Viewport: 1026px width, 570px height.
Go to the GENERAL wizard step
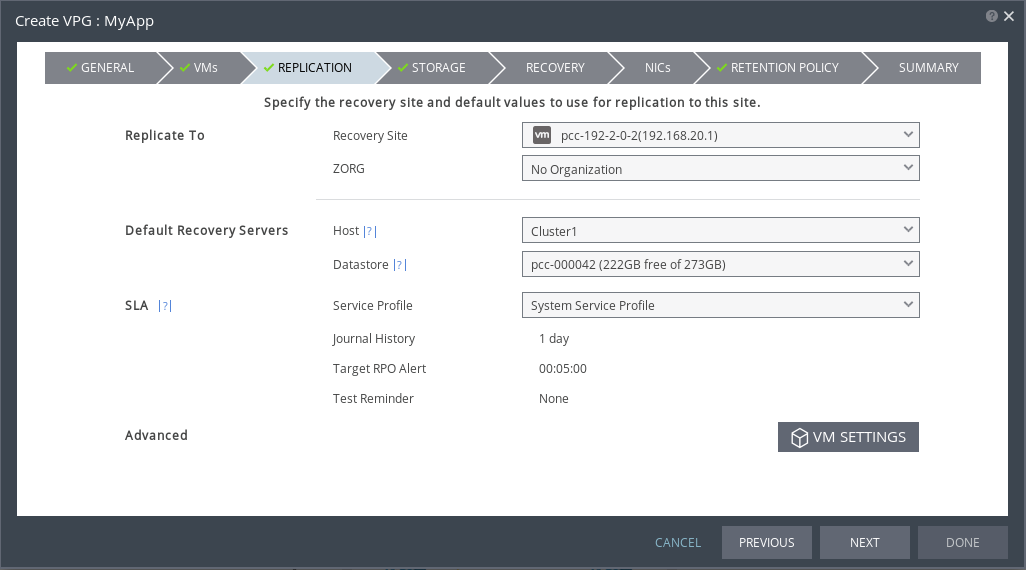100,68
